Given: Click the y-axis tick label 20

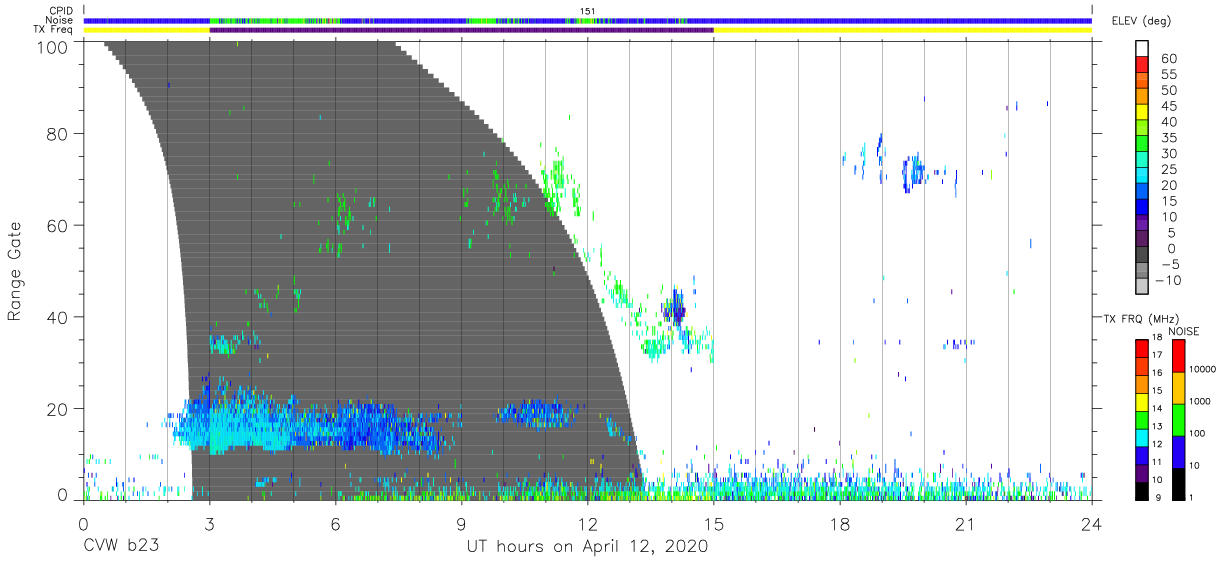Looking at the screenshot, I should coord(57,409).
